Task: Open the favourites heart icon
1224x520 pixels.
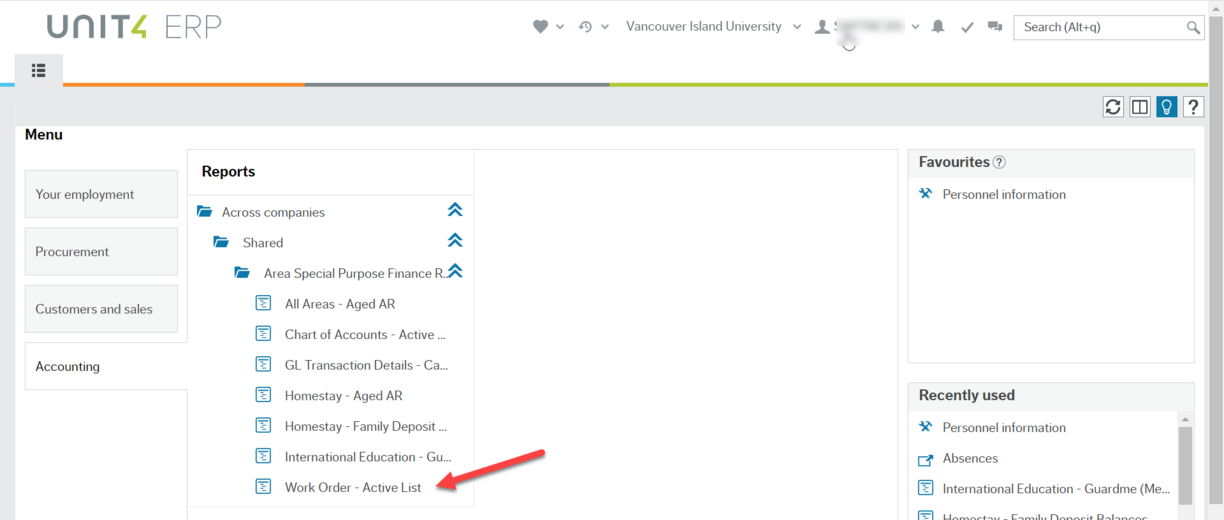Action: [x=541, y=27]
